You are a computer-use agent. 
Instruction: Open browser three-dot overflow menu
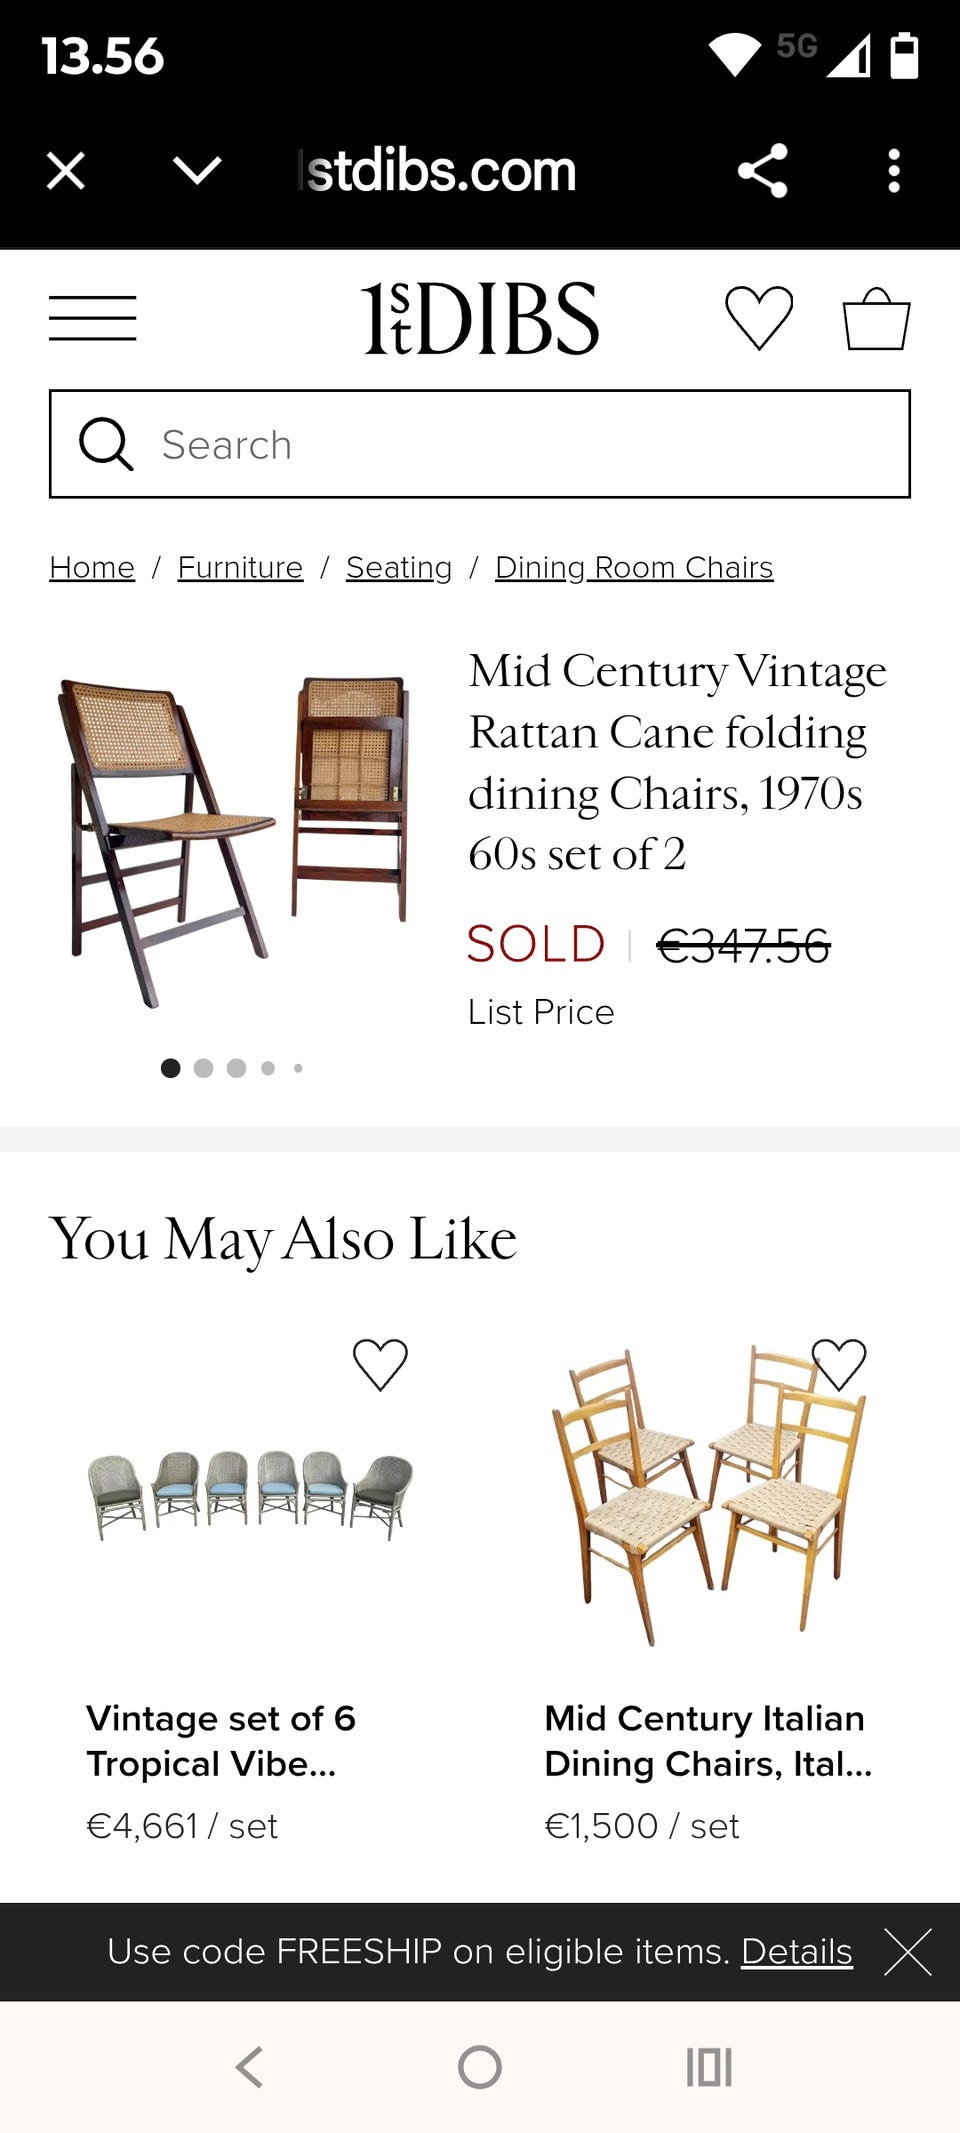pyautogui.click(x=894, y=171)
